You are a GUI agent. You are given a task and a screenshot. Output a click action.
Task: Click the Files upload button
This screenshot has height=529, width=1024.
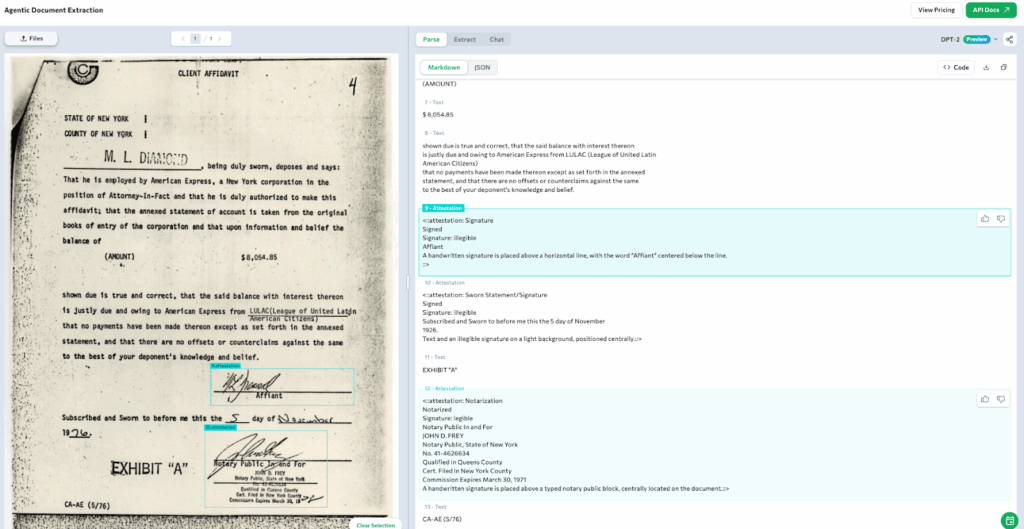coord(31,39)
